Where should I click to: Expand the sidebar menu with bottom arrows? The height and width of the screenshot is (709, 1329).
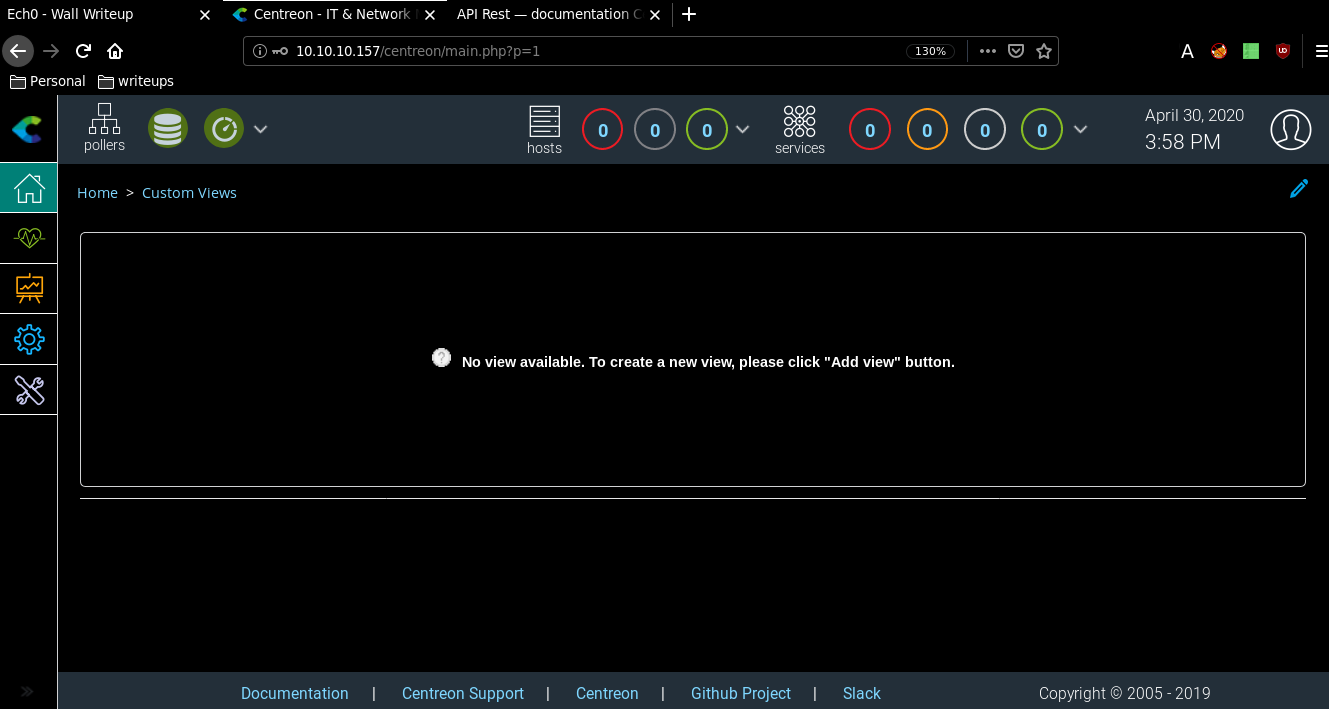[x=27, y=691]
